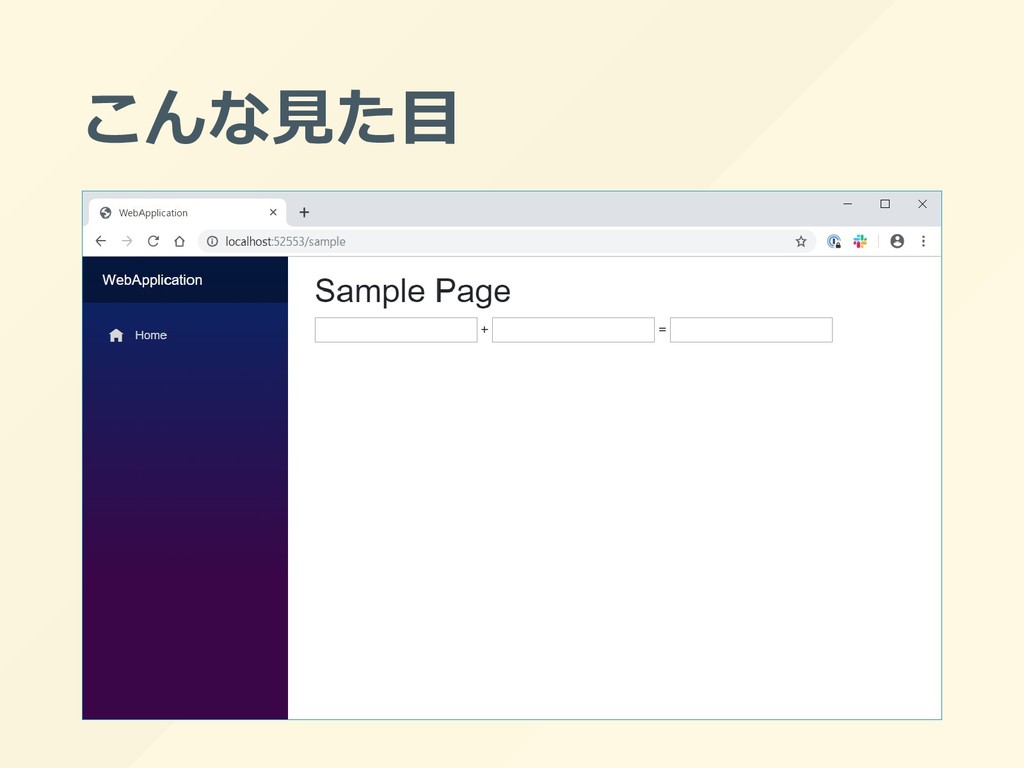Open the user profile avatar icon

[897, 241]
